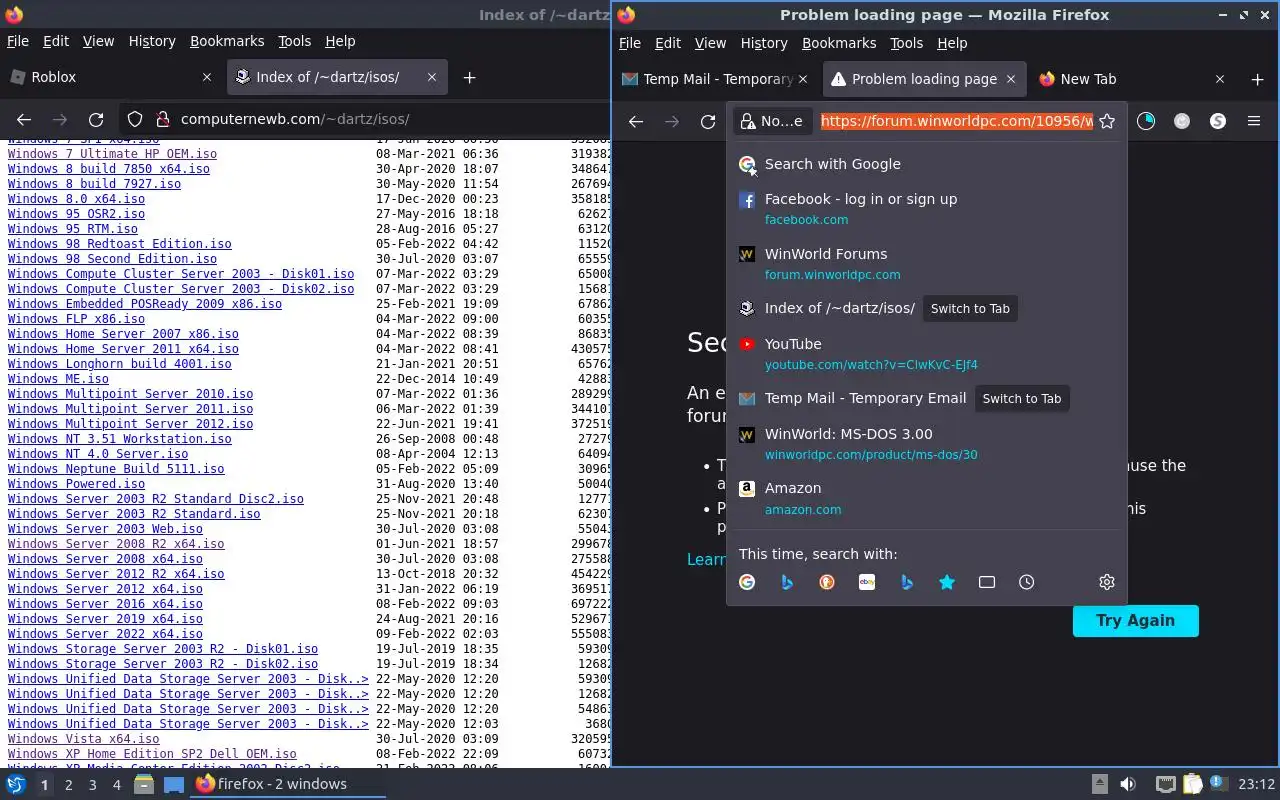Download Windows 98 Second Edition.iso
The width and height of the screenshot is (1280, 800).
click(112, 259)
